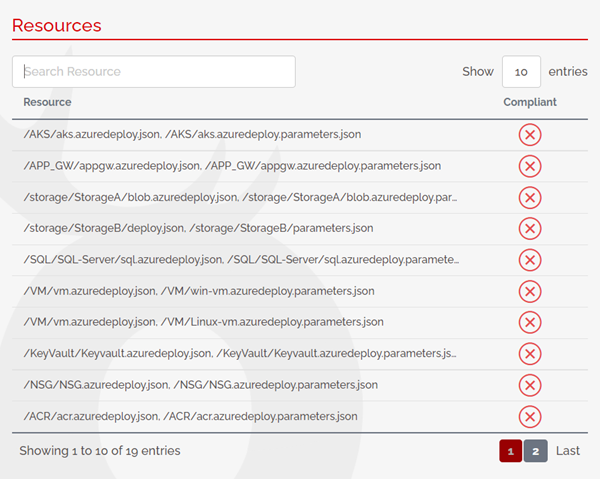Go to pagination page 2
The image size is (600, 479).
[535, 451]
